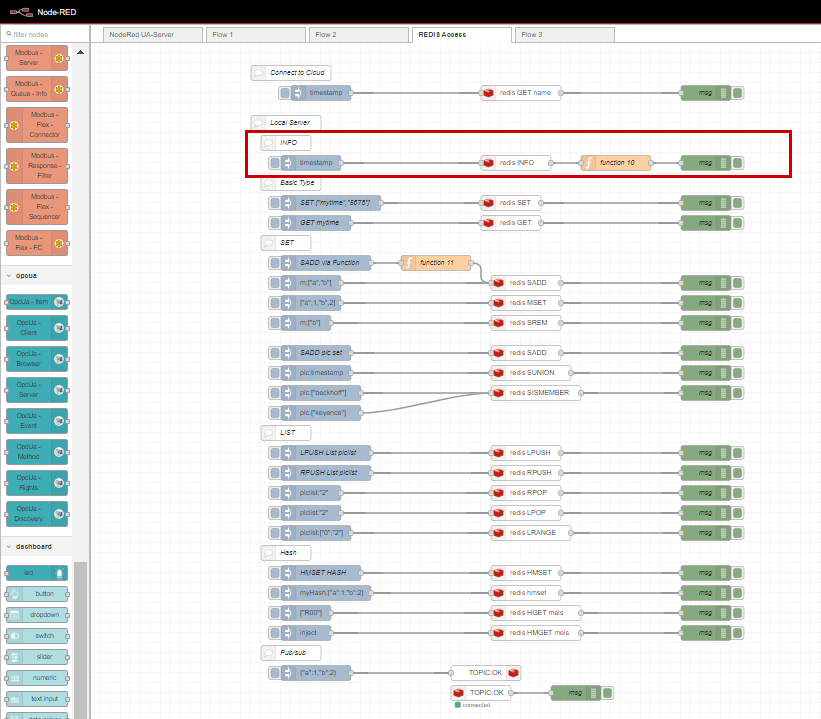Screen dimensions: 821x719
Task: Toggle debug button on redis MSET msg node
Action: tap(737, 303)
